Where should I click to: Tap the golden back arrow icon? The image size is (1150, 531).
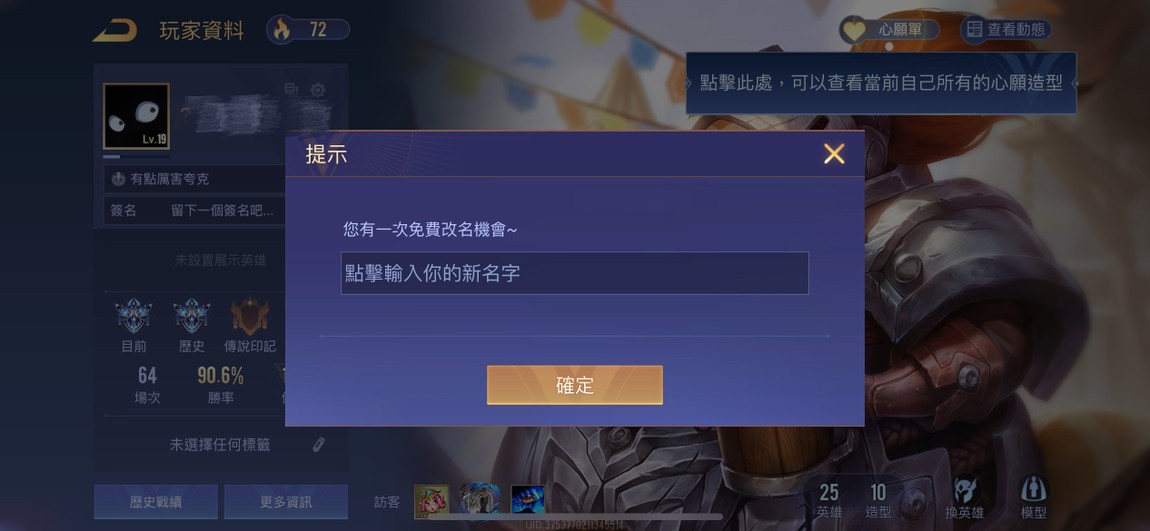[x=115, y=31]
